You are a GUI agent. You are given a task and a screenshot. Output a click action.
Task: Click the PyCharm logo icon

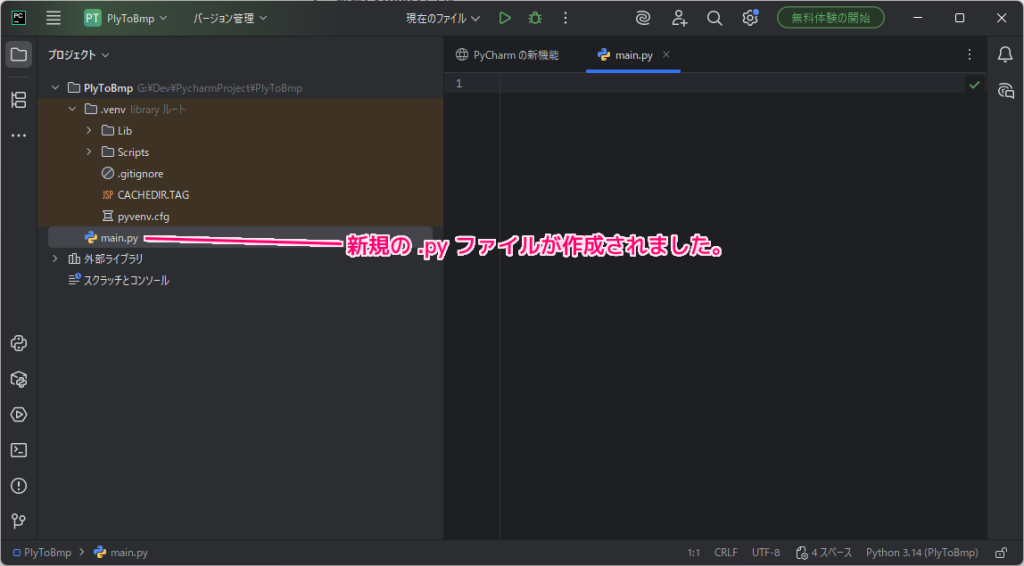click(x=19, y=18)
